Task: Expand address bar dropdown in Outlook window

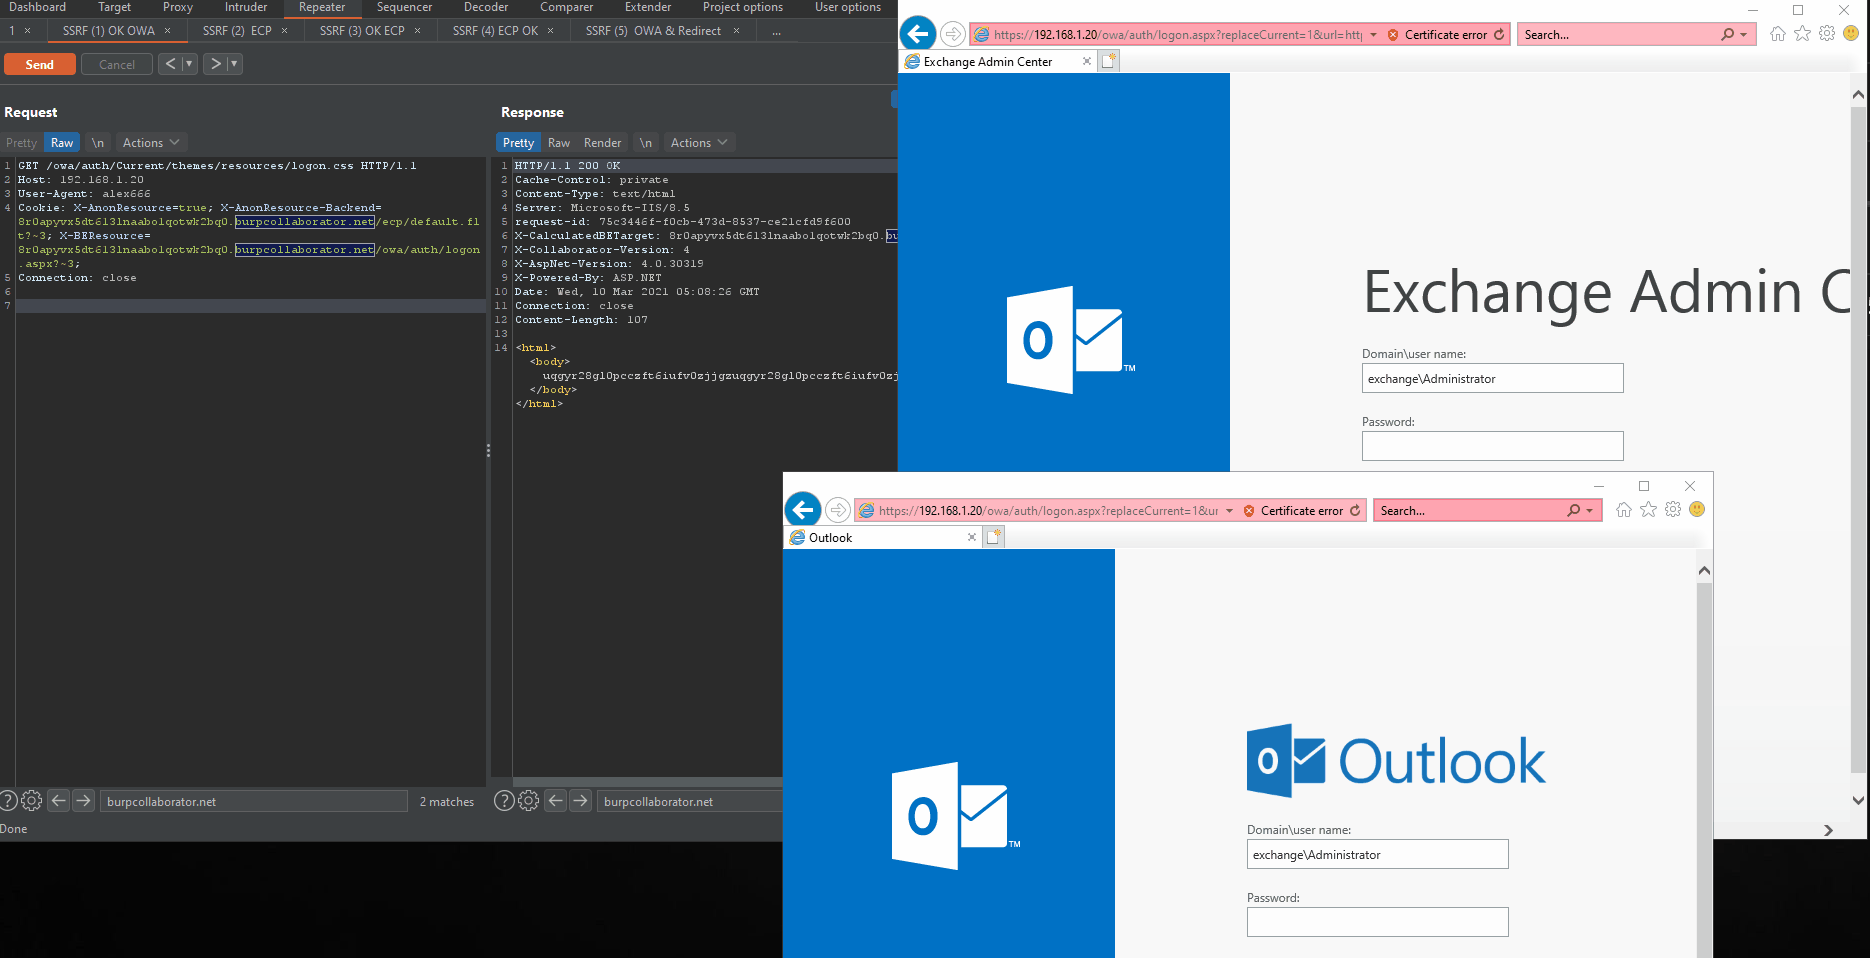Action: click(x=1229, y=511)
